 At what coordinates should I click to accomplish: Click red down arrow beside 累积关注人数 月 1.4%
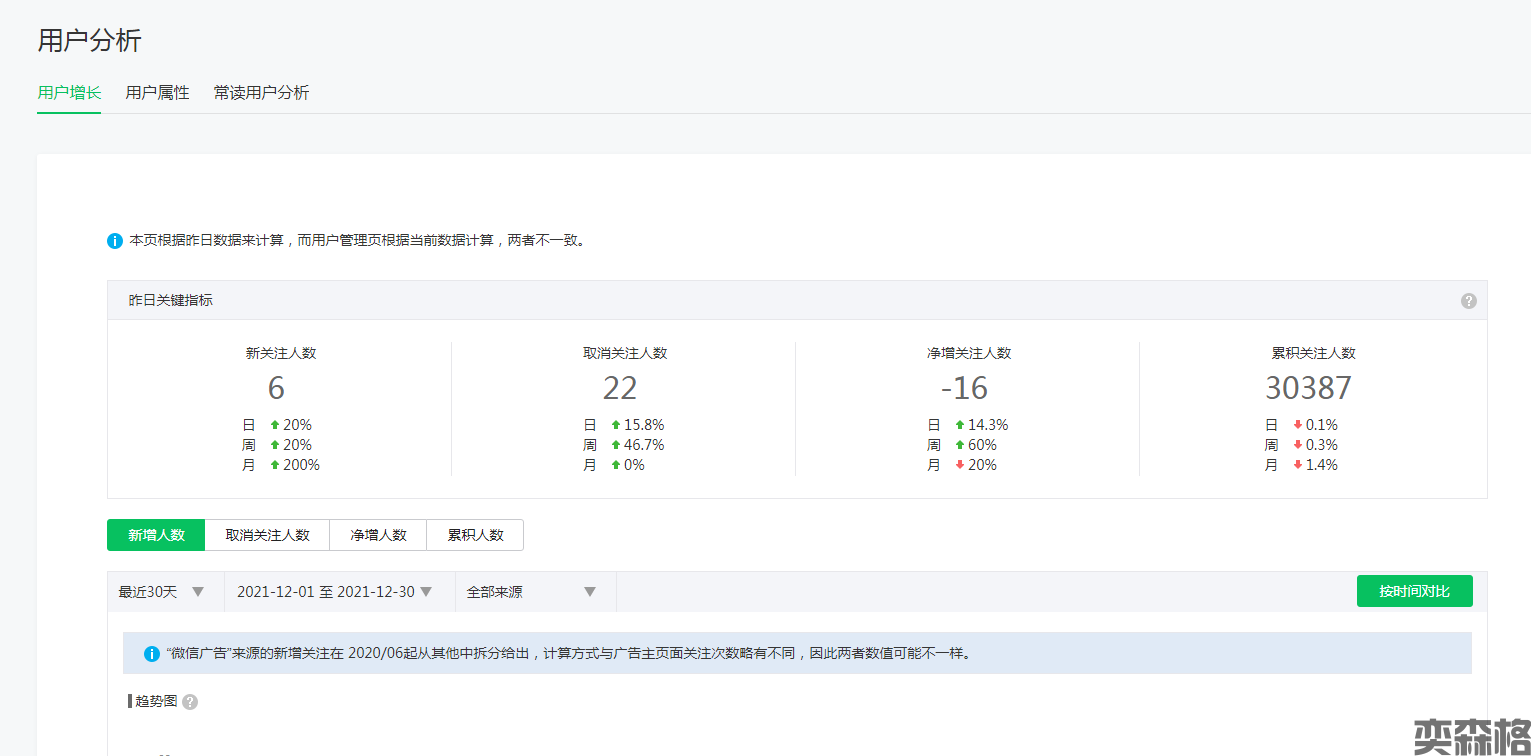1298,465
